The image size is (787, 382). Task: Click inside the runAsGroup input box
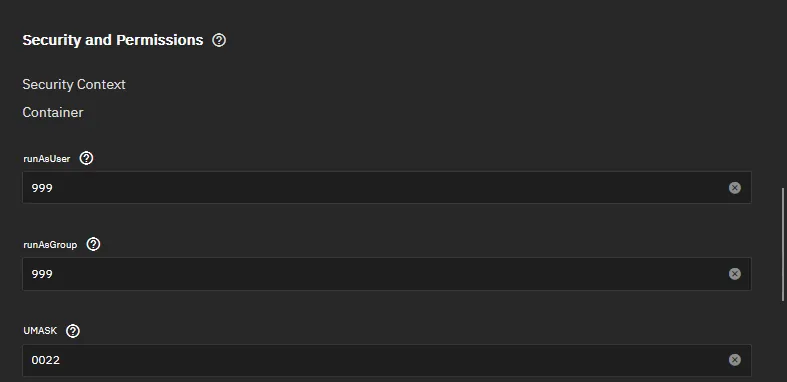[x=386, y=274]
